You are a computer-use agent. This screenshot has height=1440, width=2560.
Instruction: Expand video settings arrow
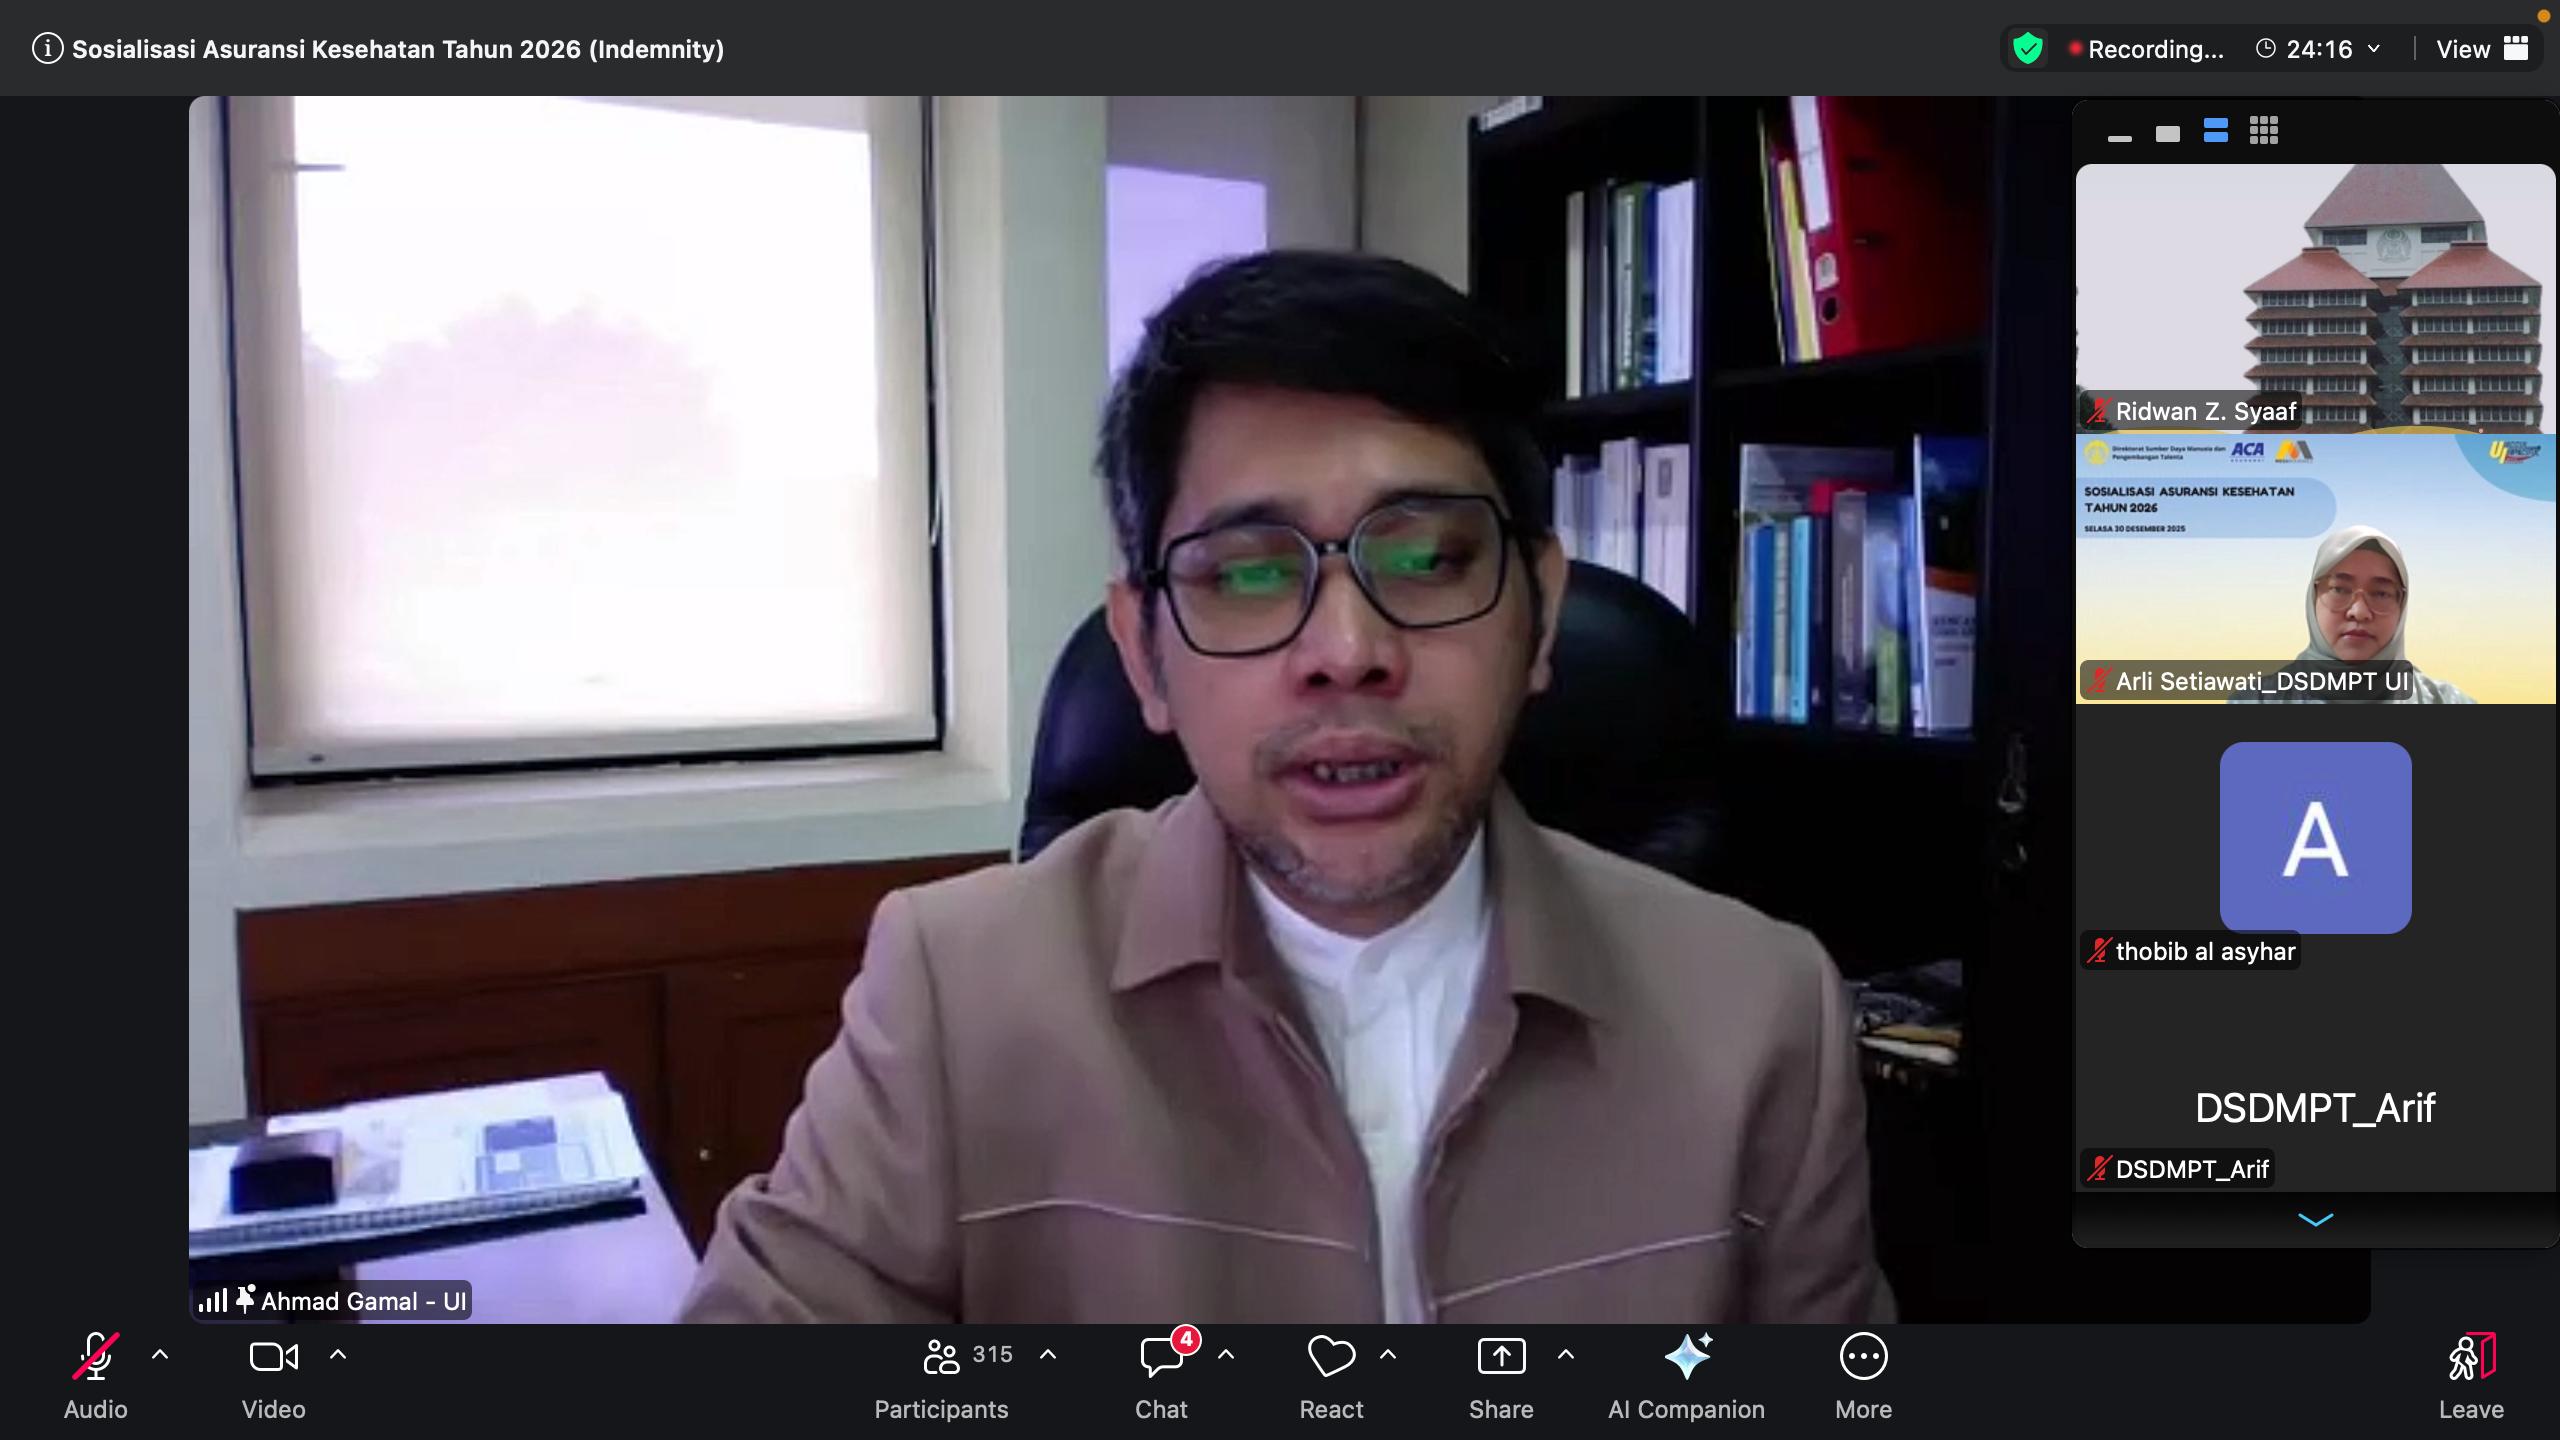338,1355
